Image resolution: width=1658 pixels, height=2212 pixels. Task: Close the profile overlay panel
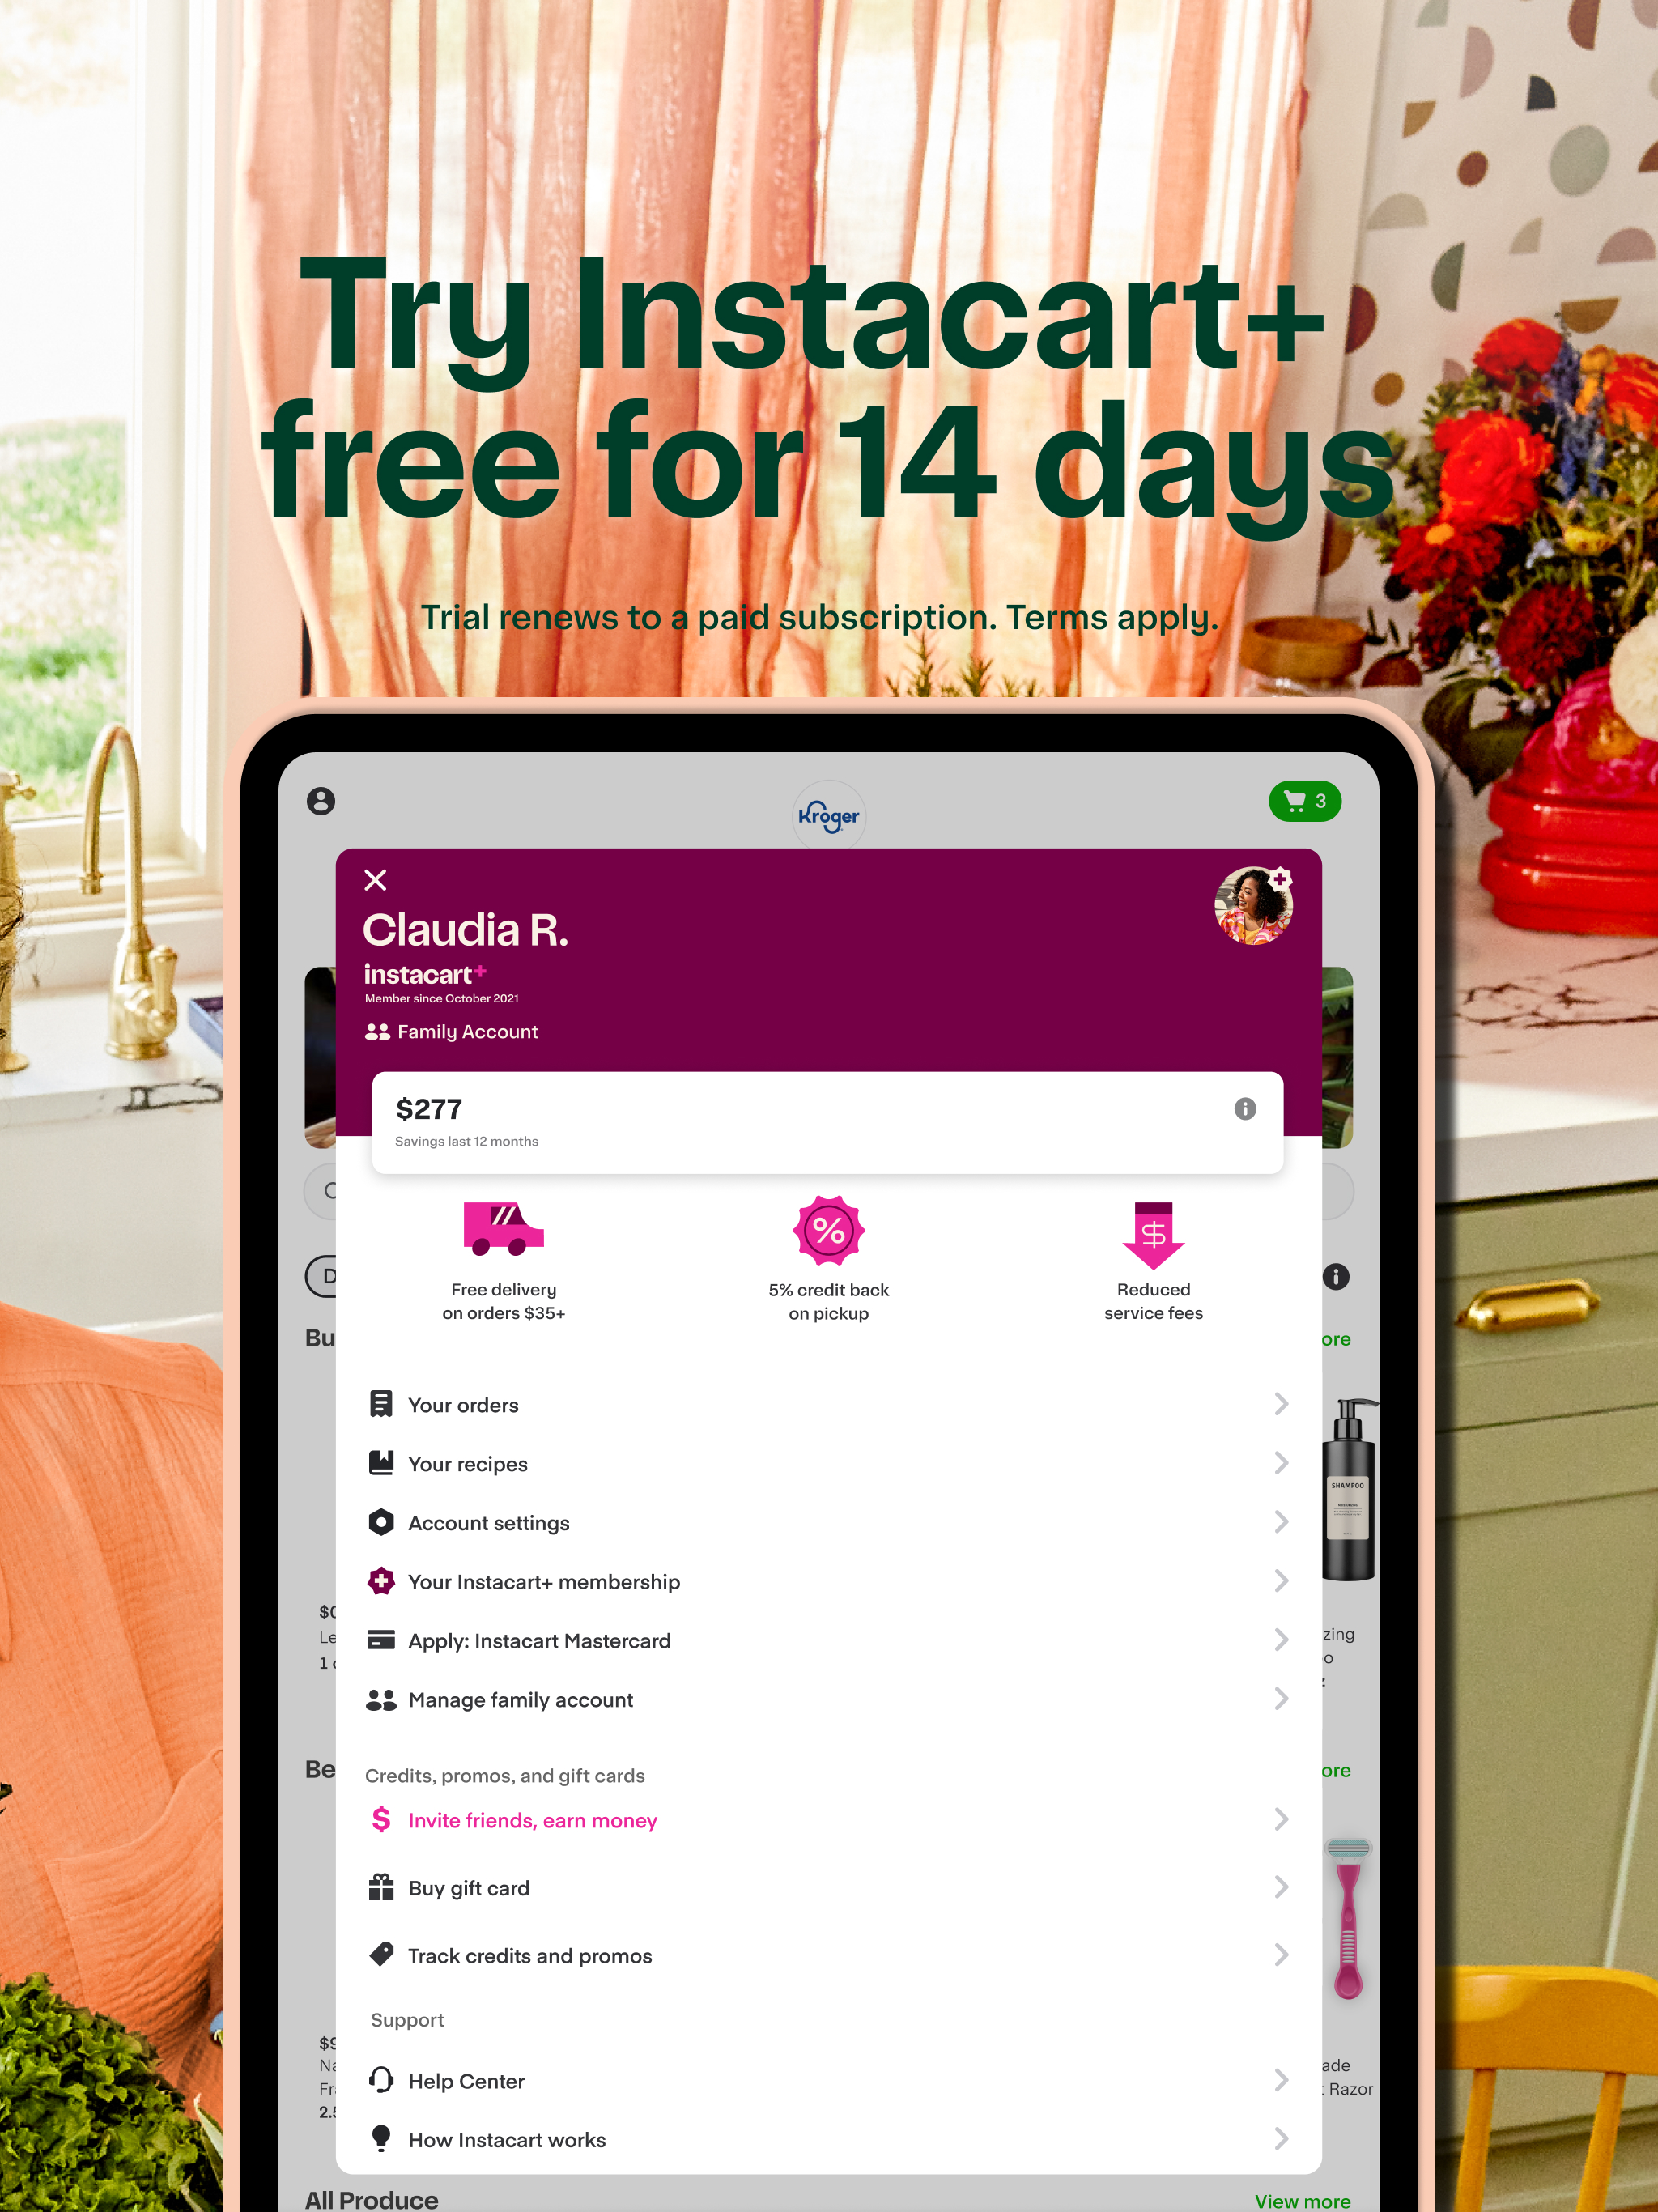click(x=376, y=878)
